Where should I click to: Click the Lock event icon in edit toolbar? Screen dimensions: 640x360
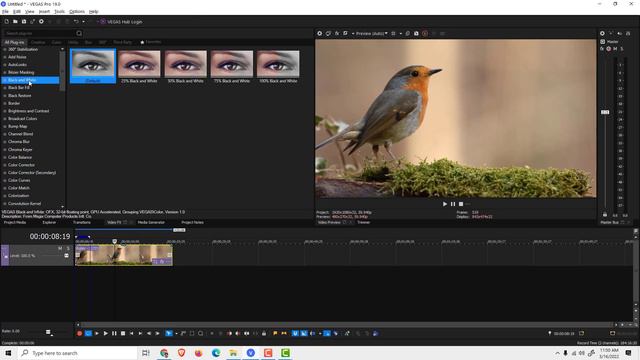click(264, 333)
